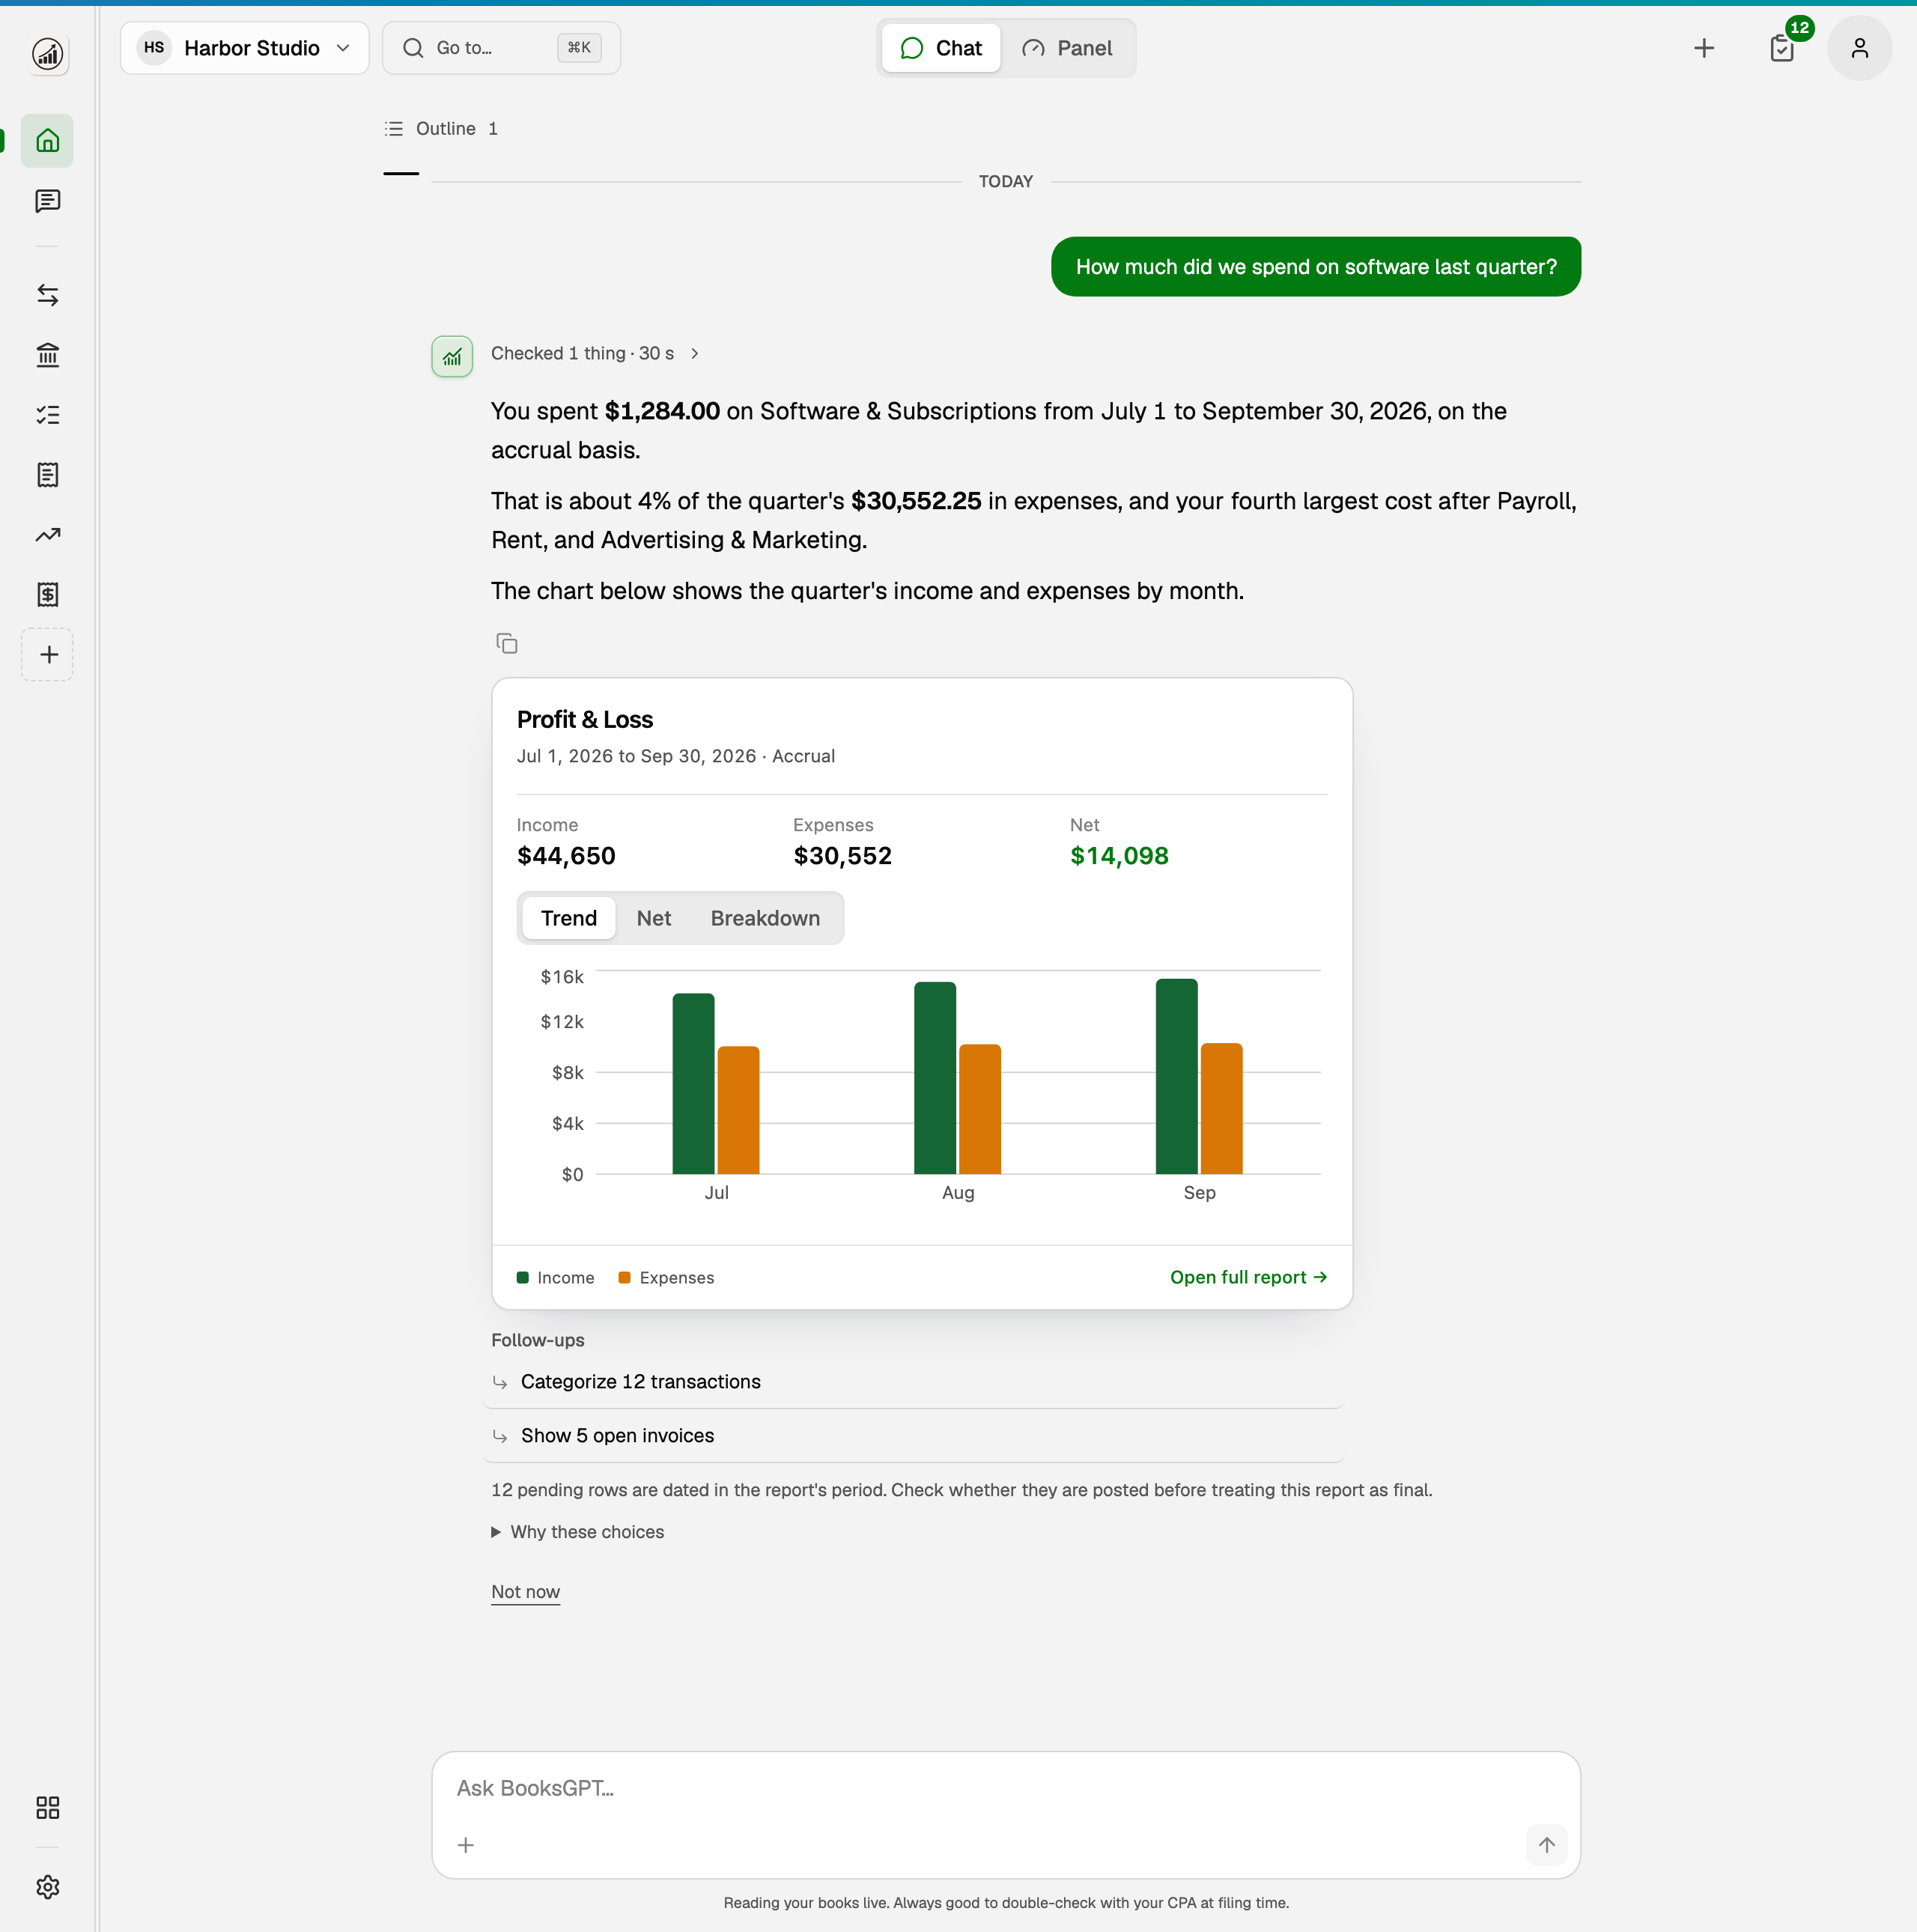
Task: Click the plus icon in top bar
Action: click(1704, 48)
